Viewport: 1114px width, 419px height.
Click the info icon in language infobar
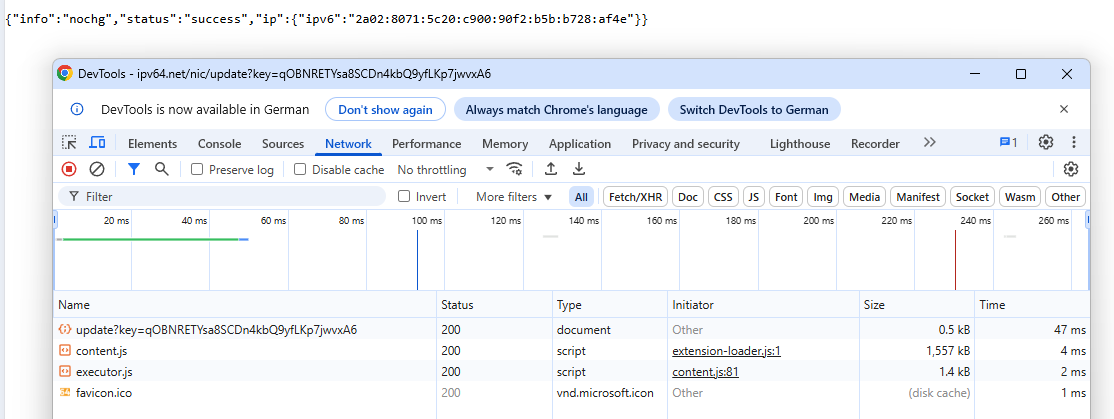77,109
